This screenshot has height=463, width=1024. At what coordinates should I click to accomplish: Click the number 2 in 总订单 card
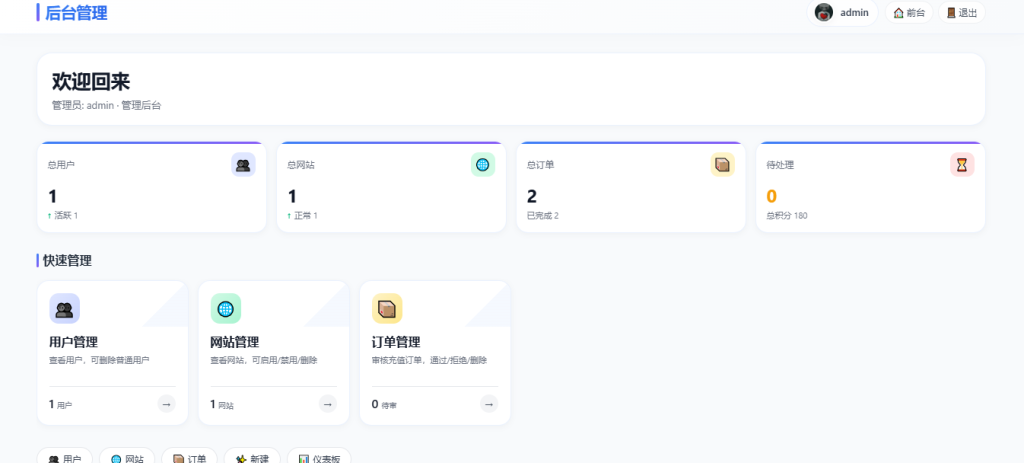532,197
